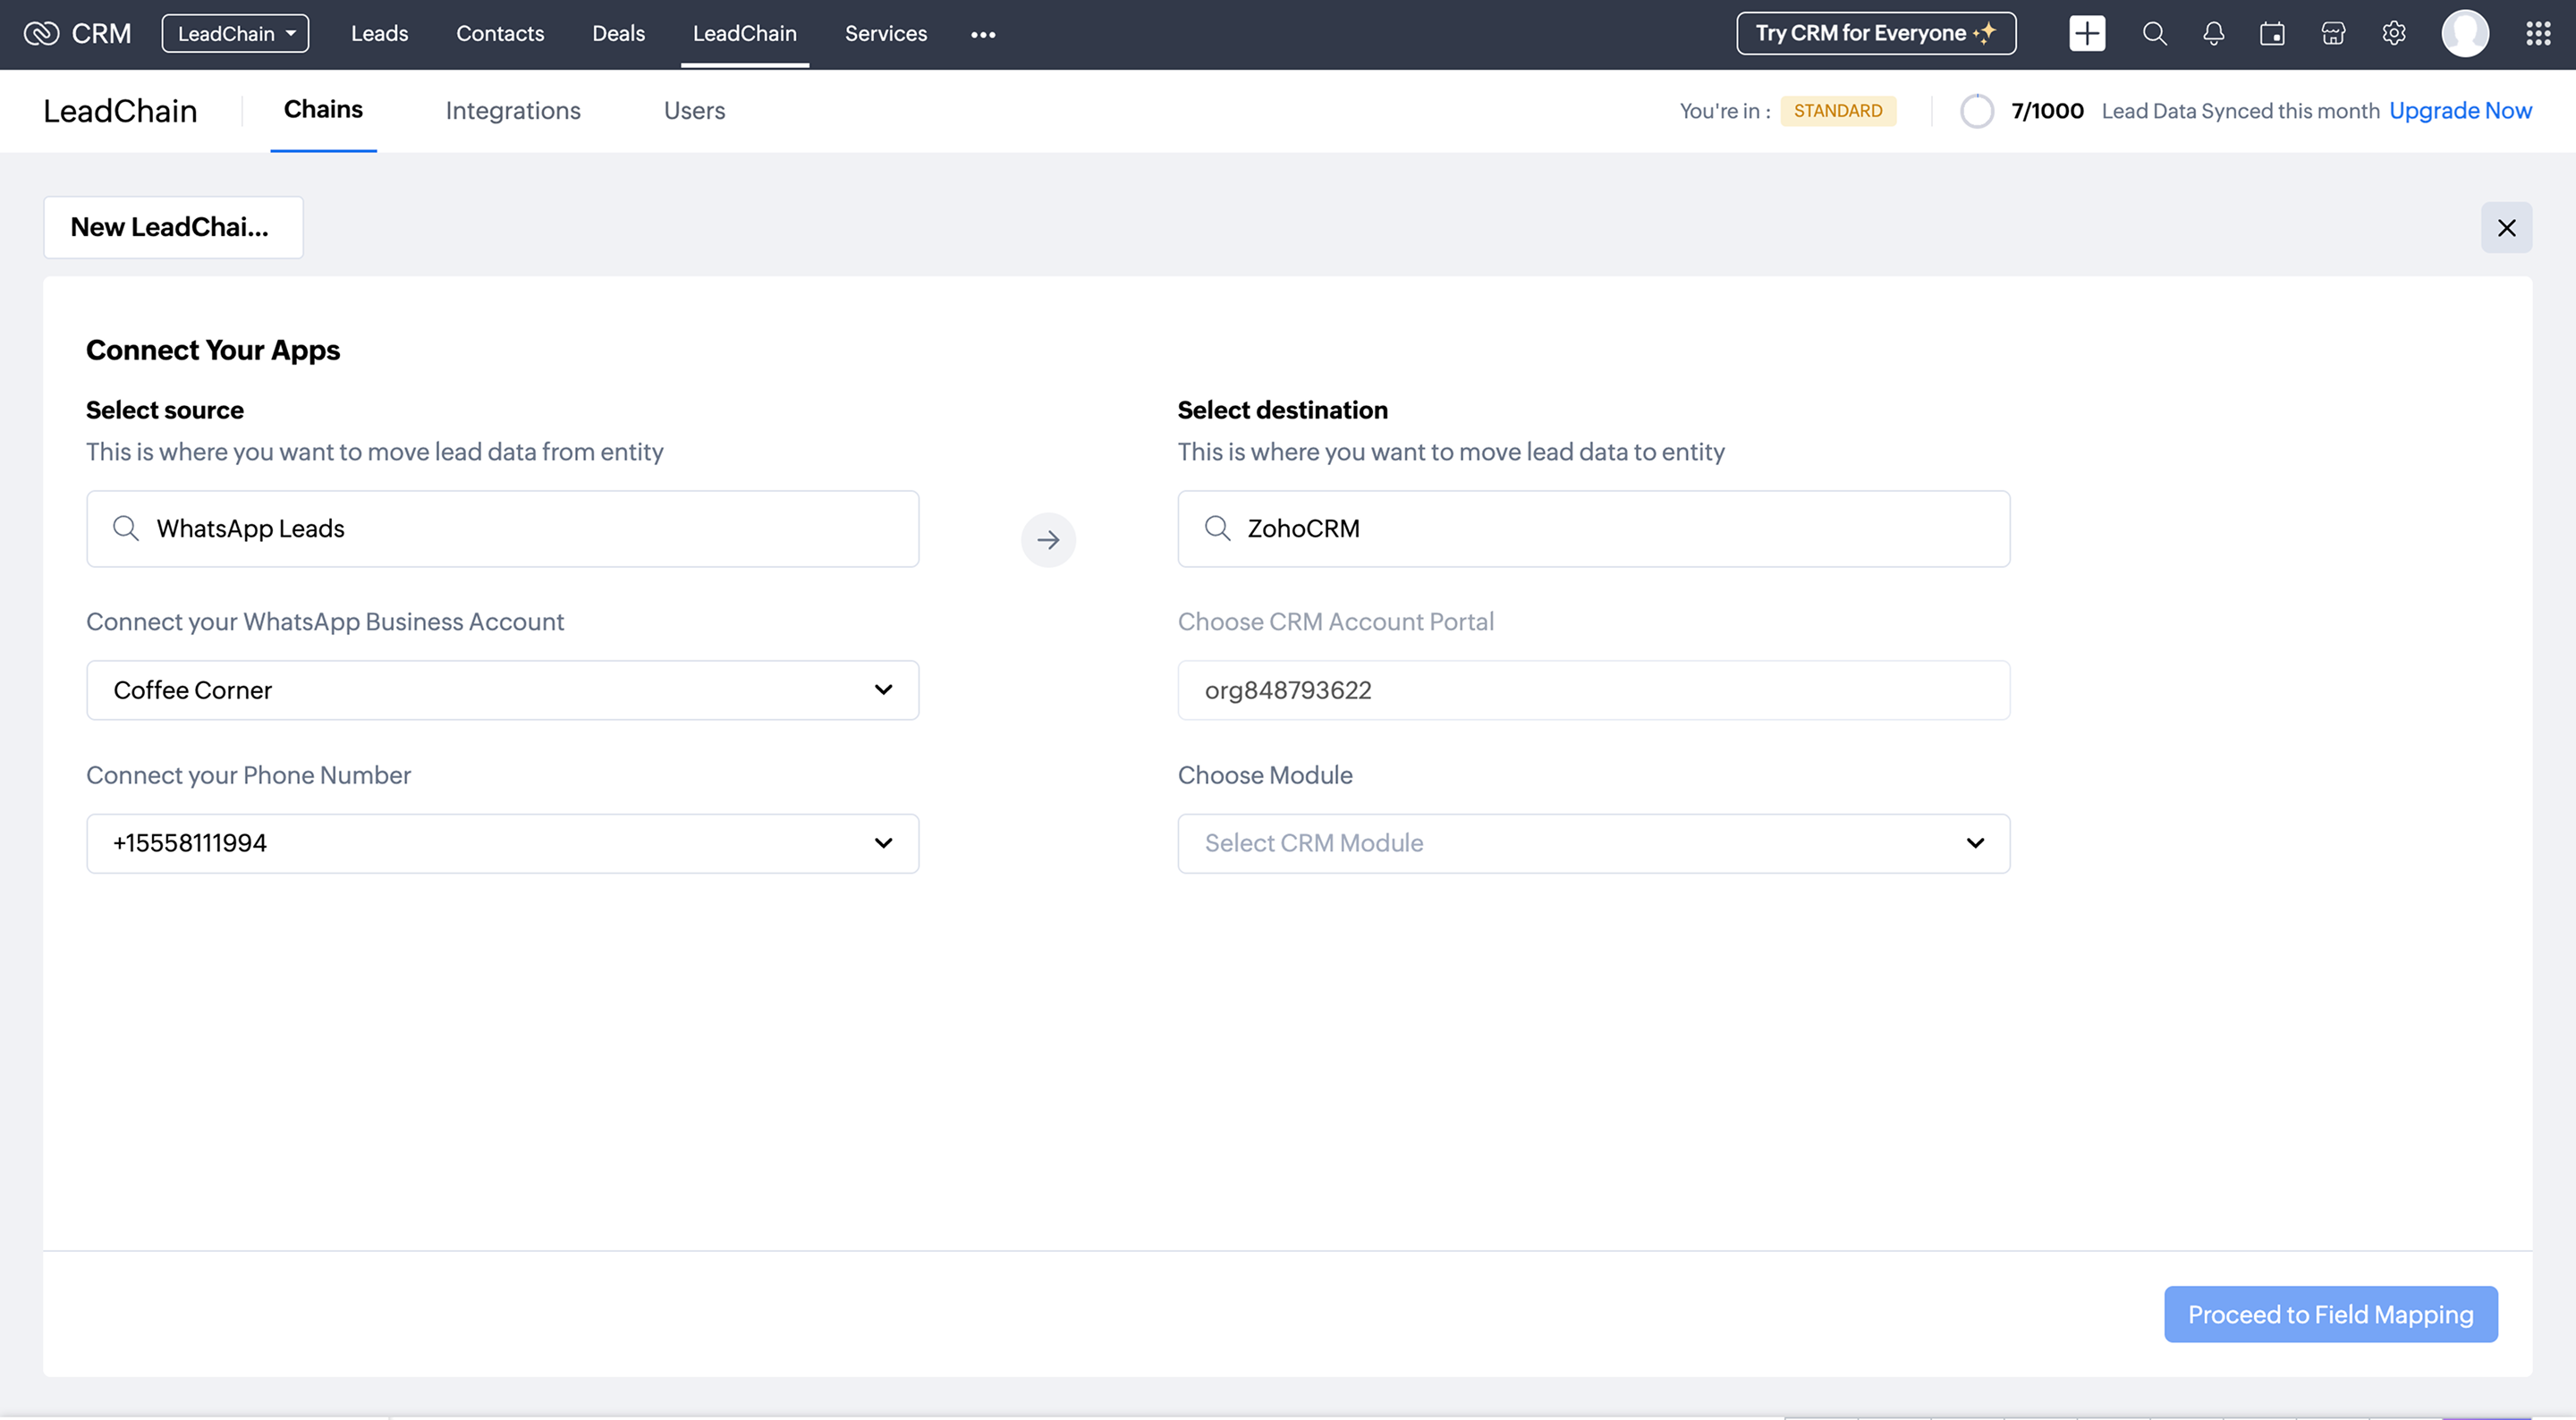Open the marketplace store icon

(x=2332, y=34)
